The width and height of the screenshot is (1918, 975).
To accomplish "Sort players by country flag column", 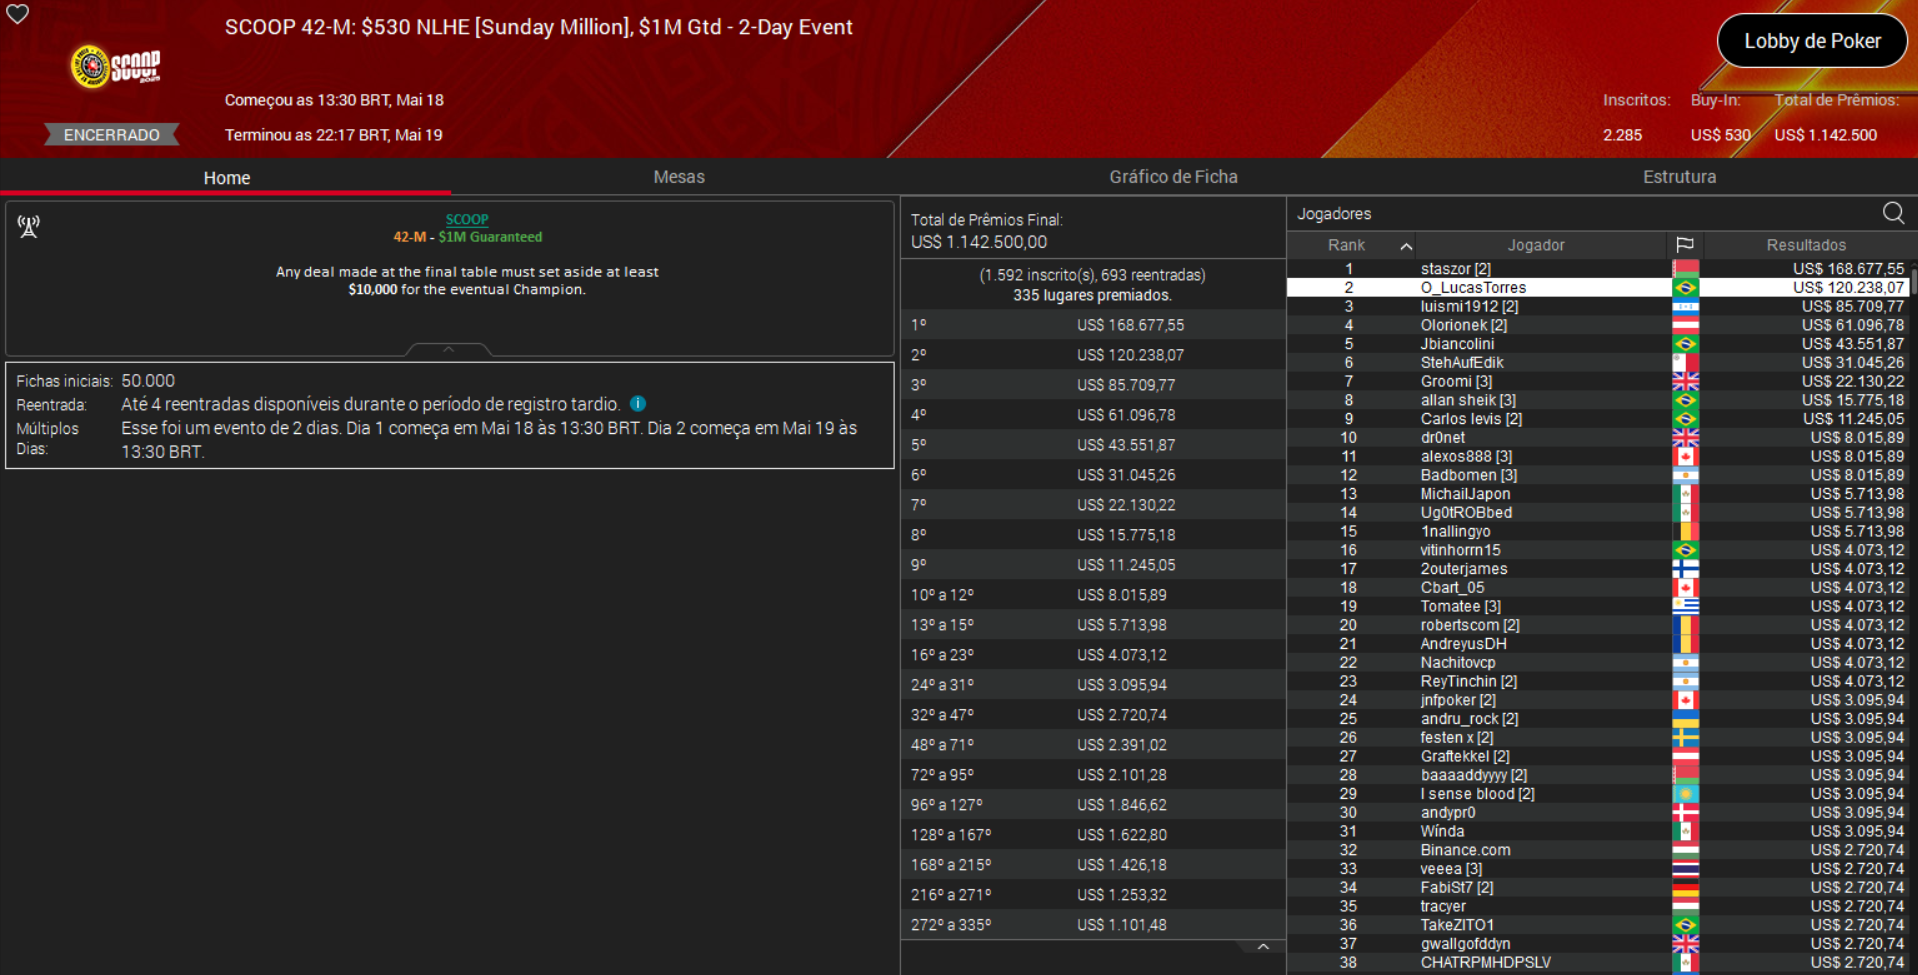I will [1685, 245].
